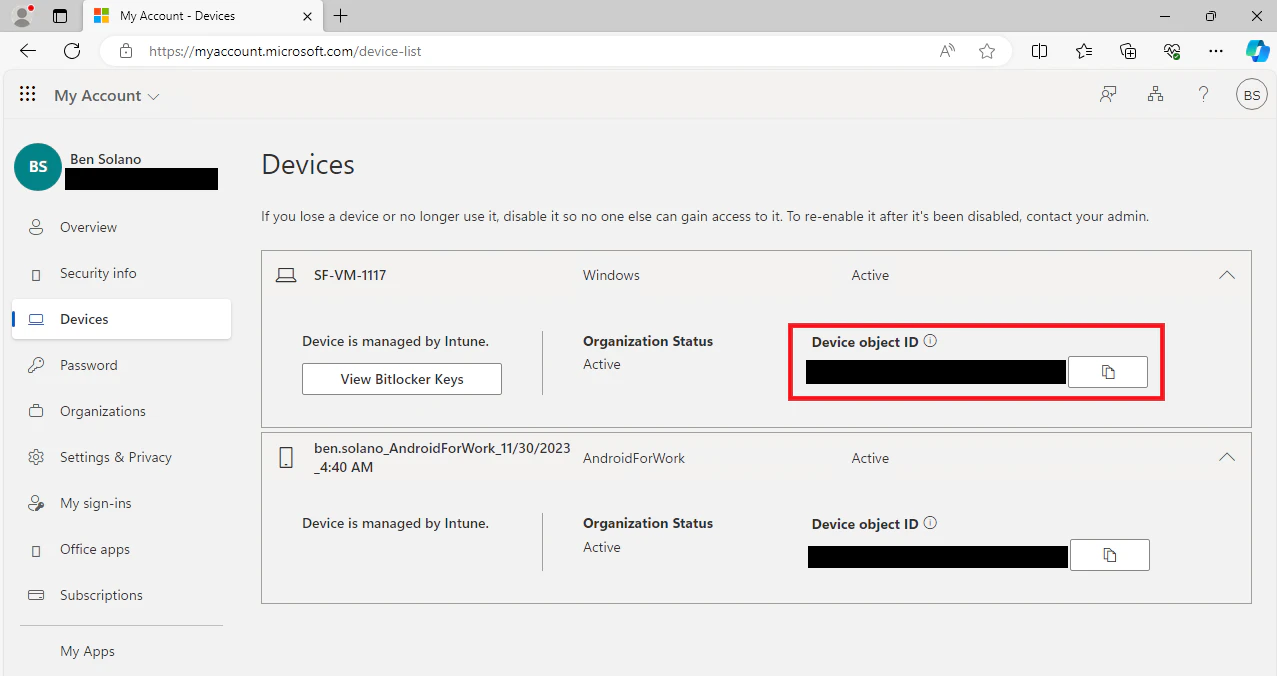
Task: Click the Security info icon
Action: point(36,274)
